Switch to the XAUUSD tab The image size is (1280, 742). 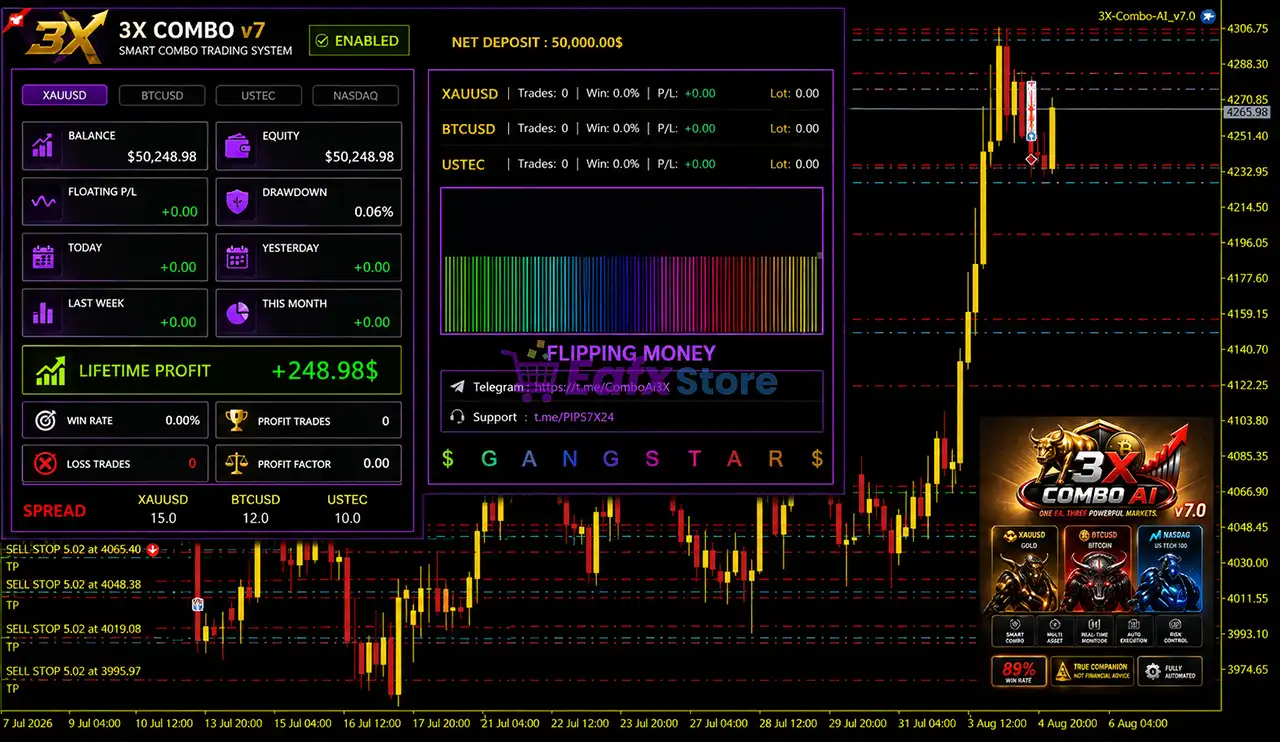(x=64, y=95)
